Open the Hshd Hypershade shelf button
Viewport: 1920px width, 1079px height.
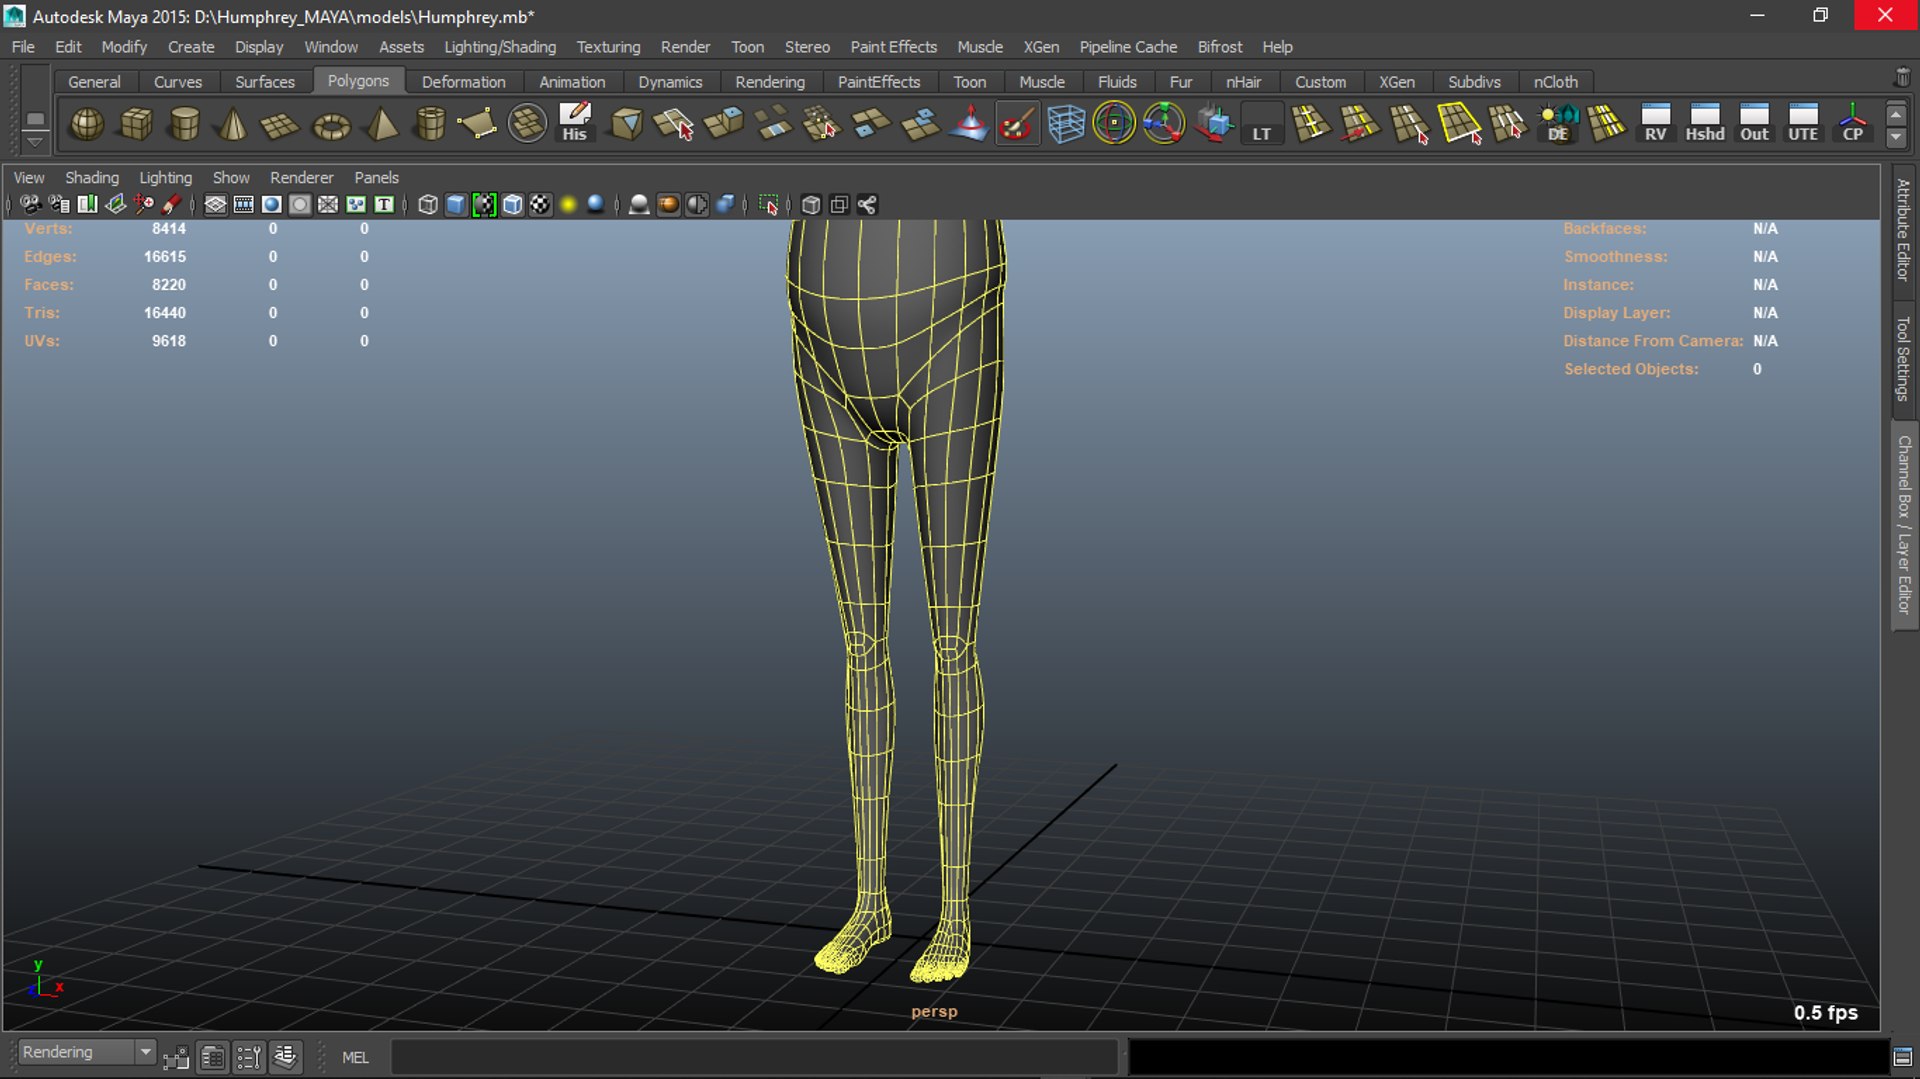(x=1705, y=124)
